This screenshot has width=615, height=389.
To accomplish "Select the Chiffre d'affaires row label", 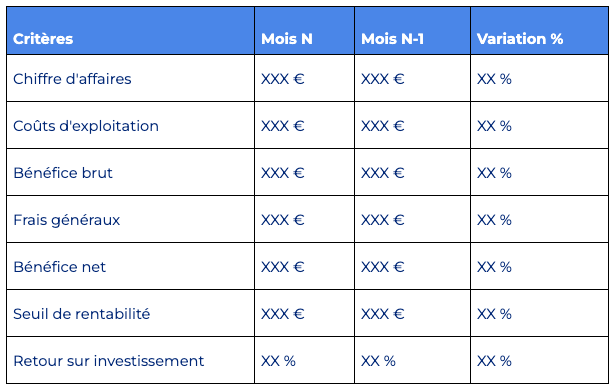I will 131,78.
